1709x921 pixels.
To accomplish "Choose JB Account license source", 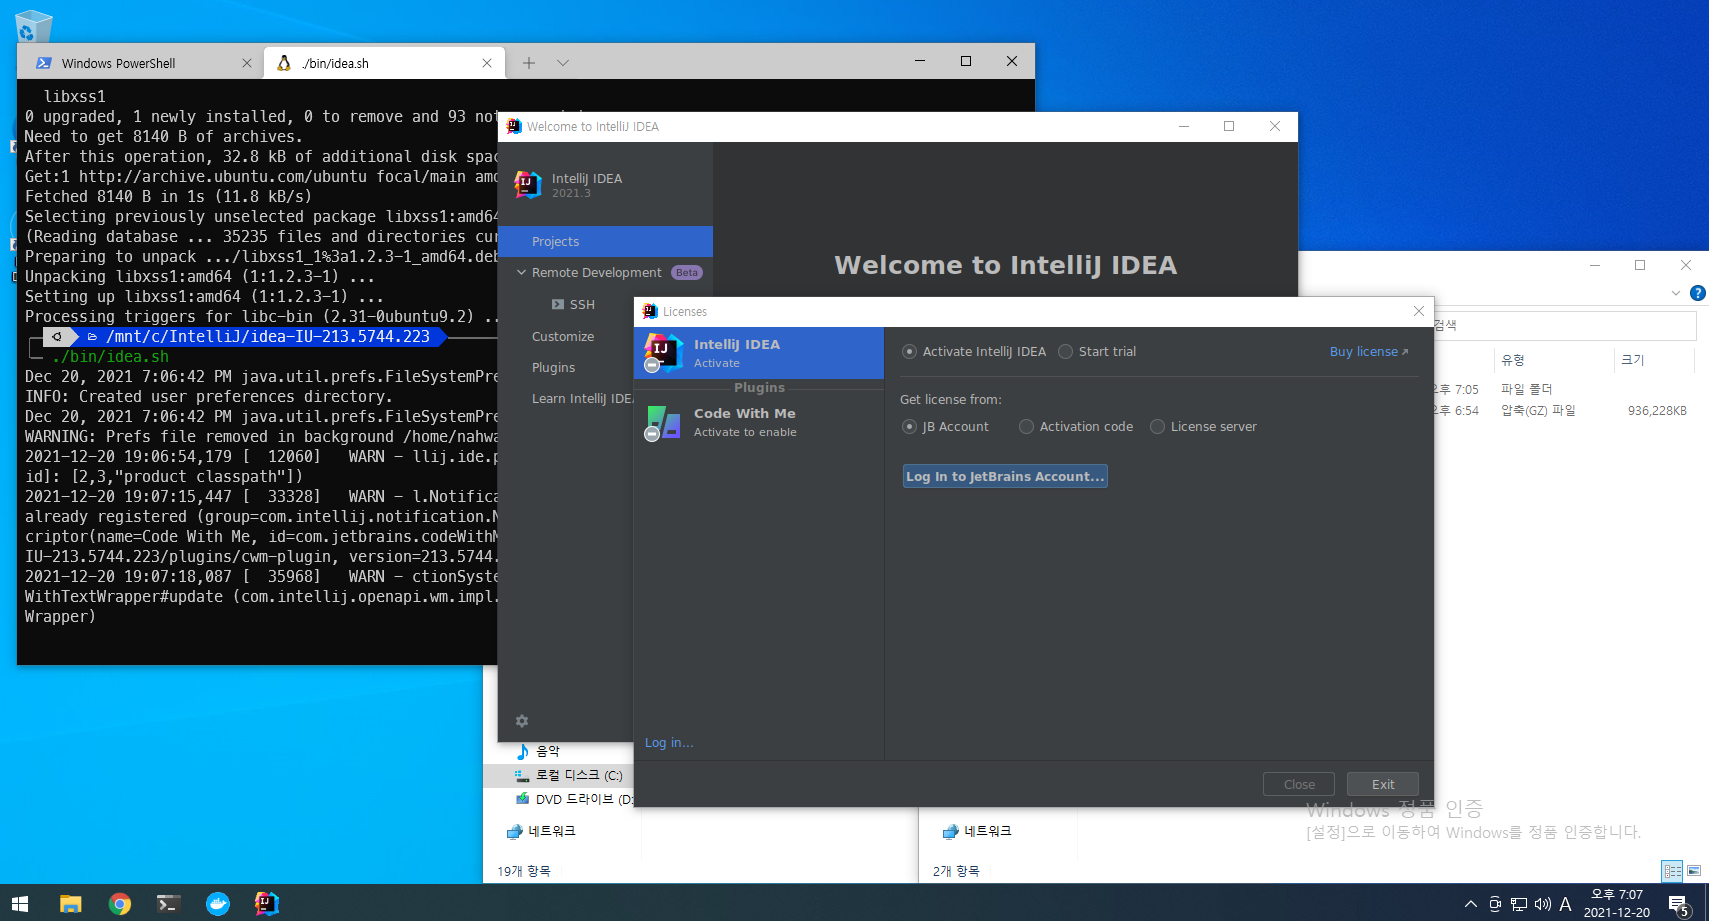I will (x=909, y=427).
